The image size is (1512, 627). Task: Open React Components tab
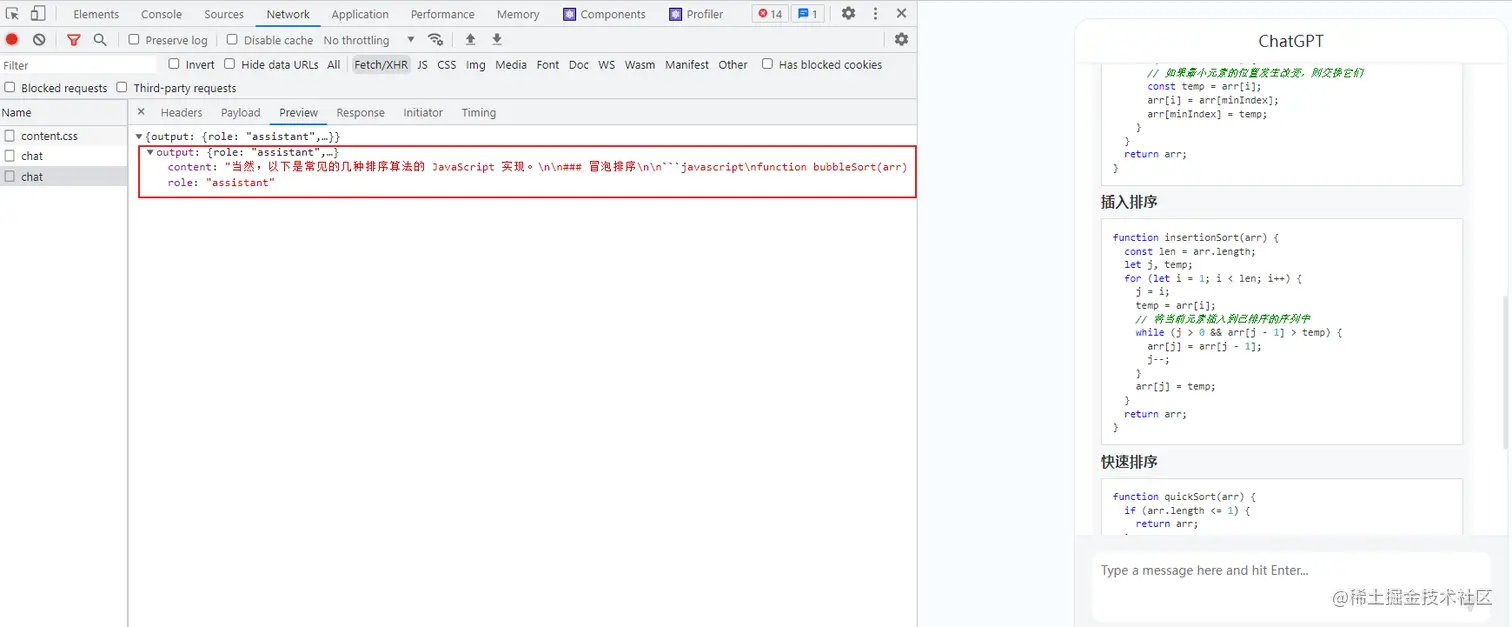point(604,14)
